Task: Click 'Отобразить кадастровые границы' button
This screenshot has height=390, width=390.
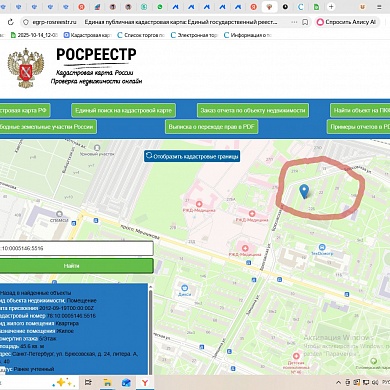Action: (x=192, y=156)
